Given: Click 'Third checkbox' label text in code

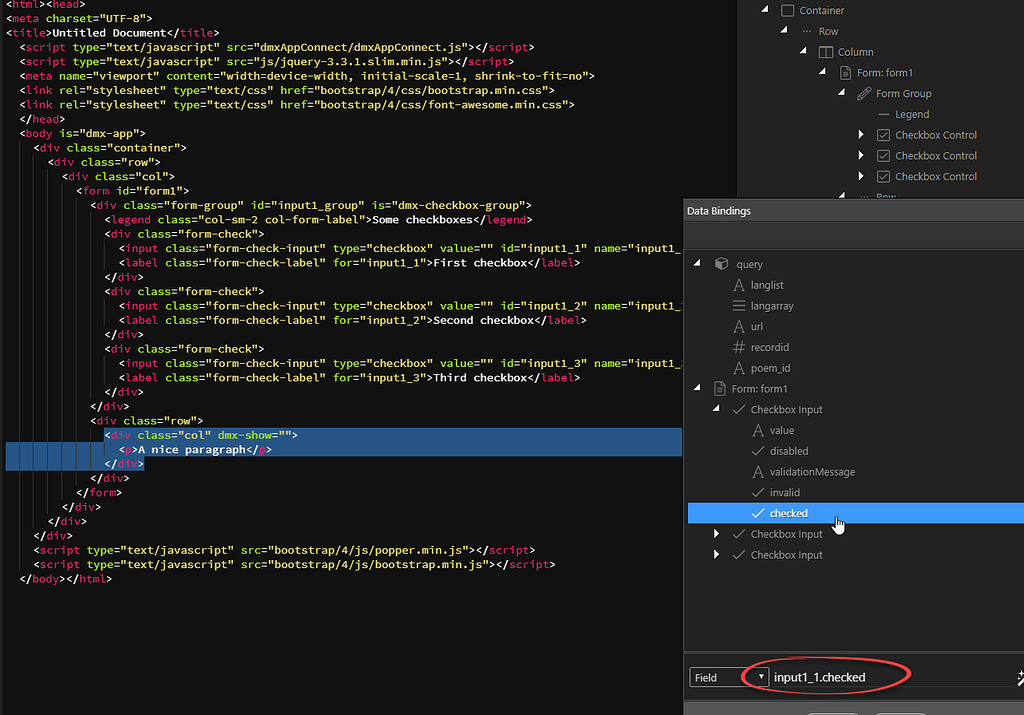Looking at the screenshot, I should [x=480, y=377].
